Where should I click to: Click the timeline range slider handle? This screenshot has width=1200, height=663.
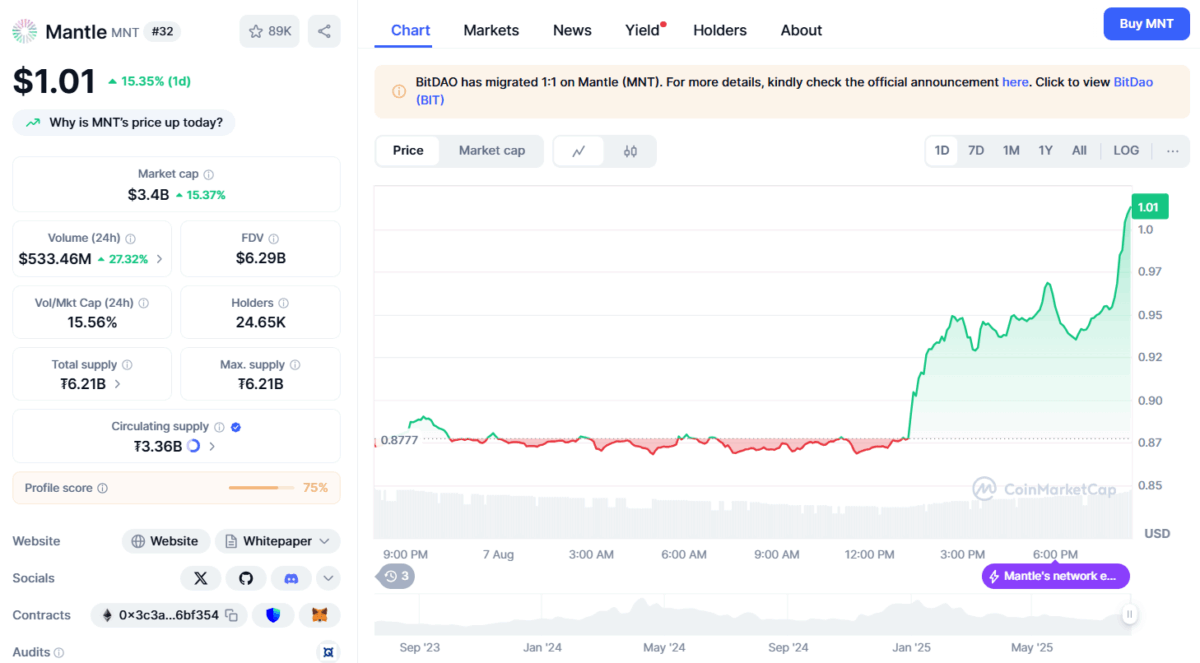[1130, 615]
